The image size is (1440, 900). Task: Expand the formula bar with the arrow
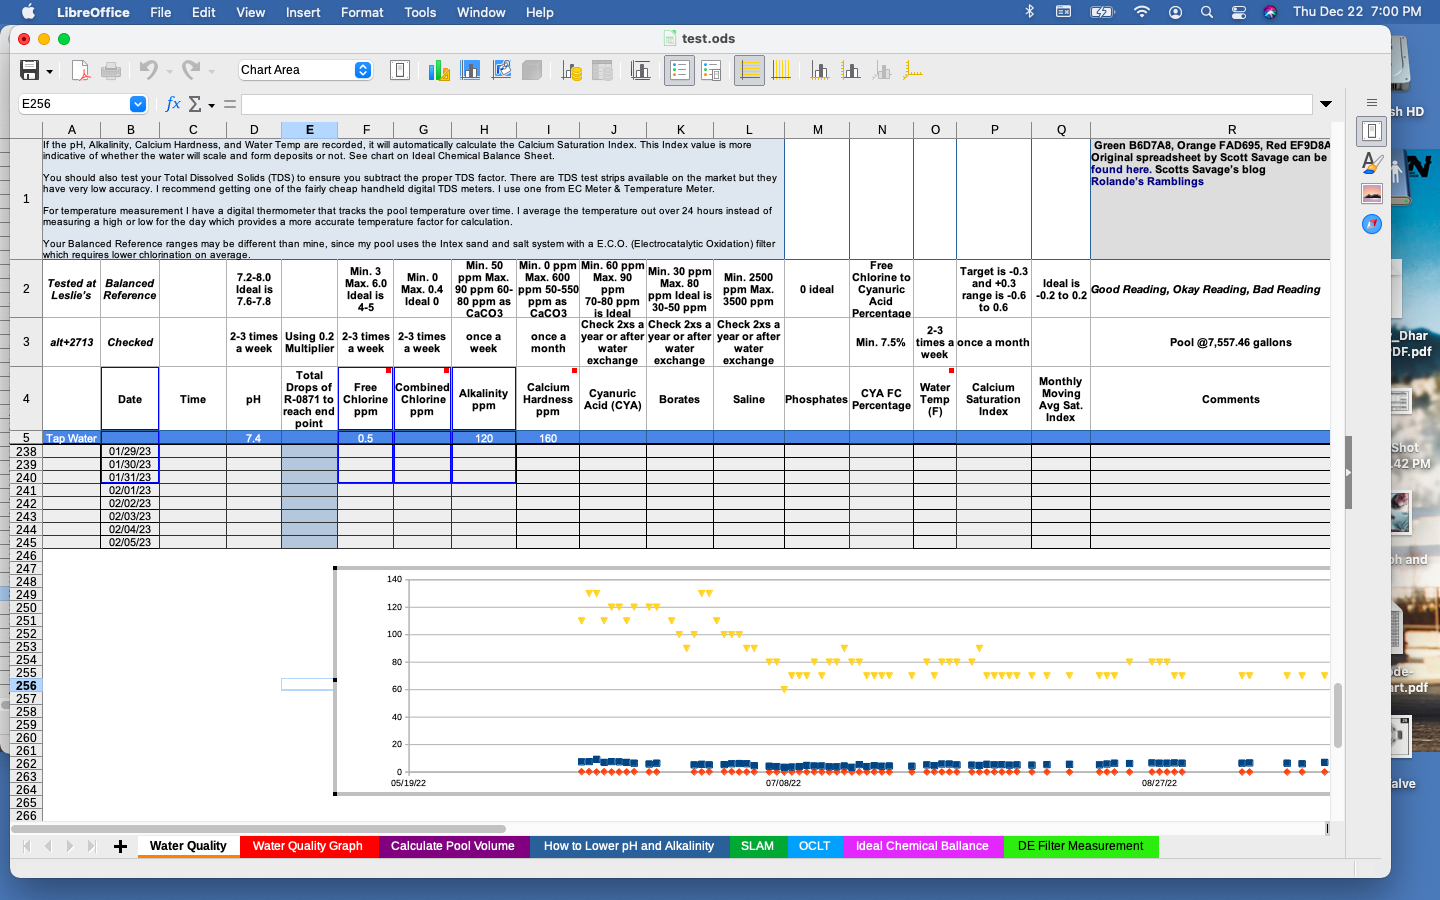(1326, 104)
